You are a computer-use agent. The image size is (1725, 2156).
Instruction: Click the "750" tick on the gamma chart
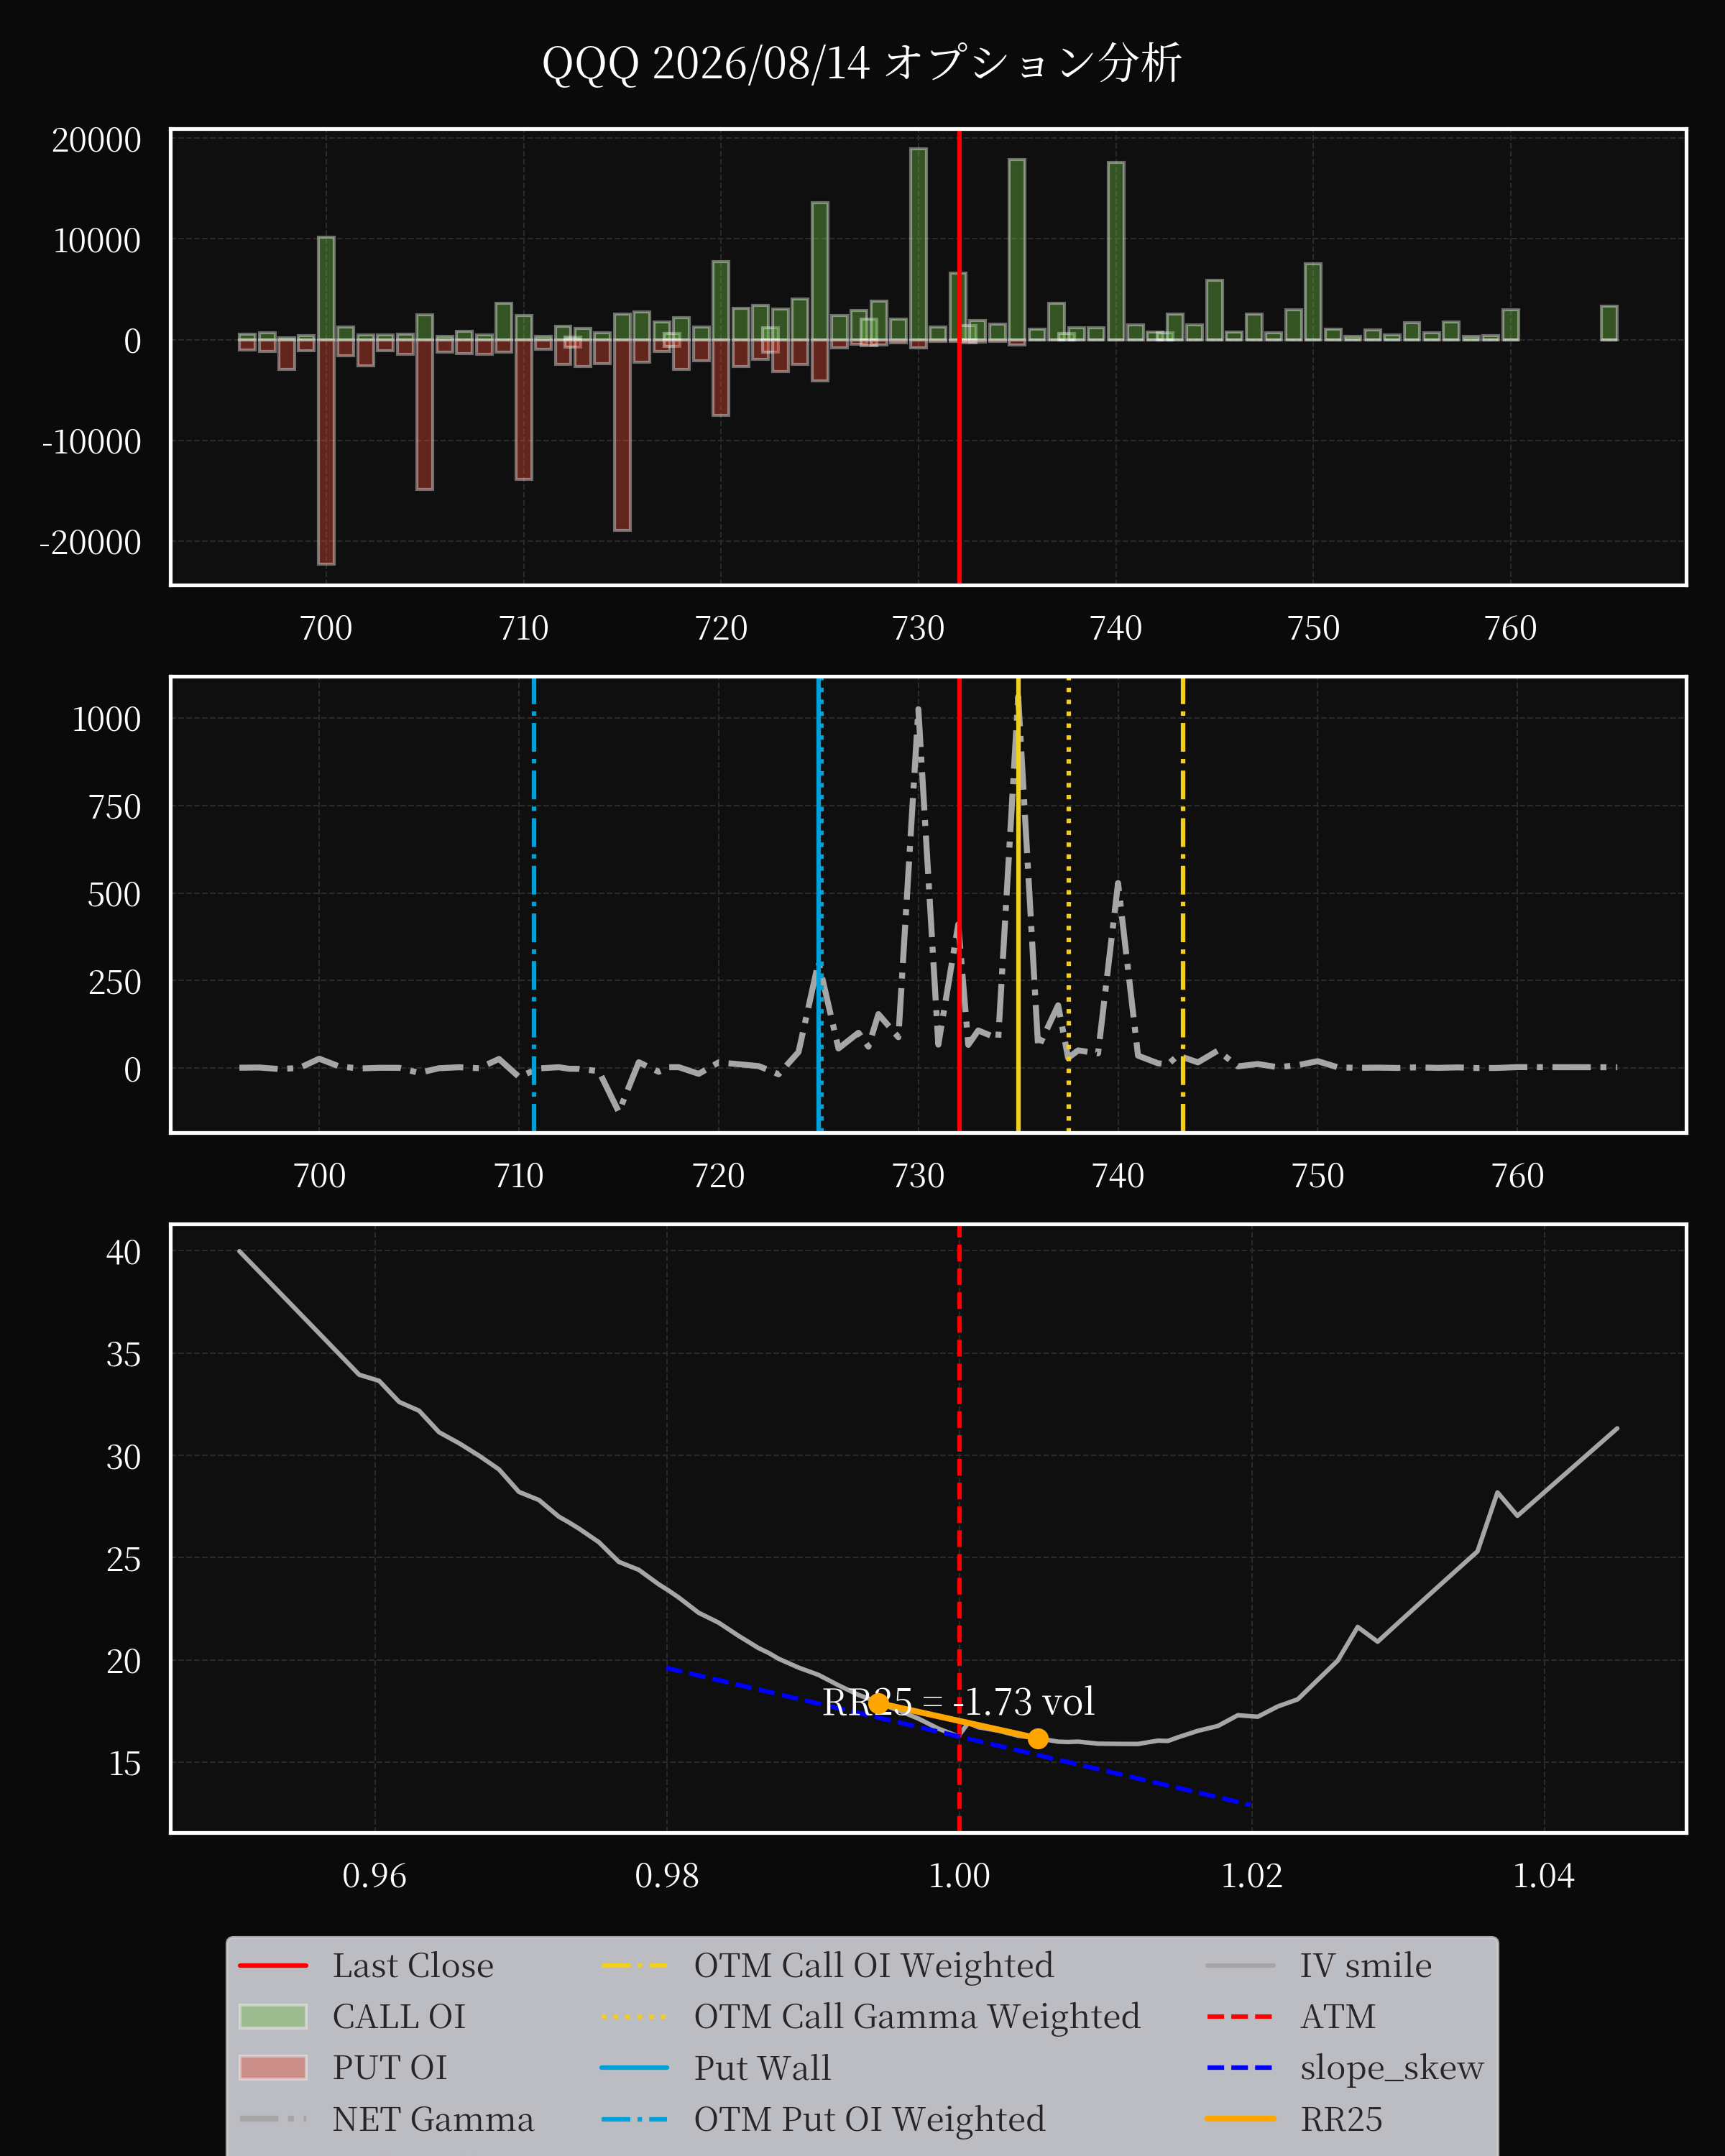[115, 806]
